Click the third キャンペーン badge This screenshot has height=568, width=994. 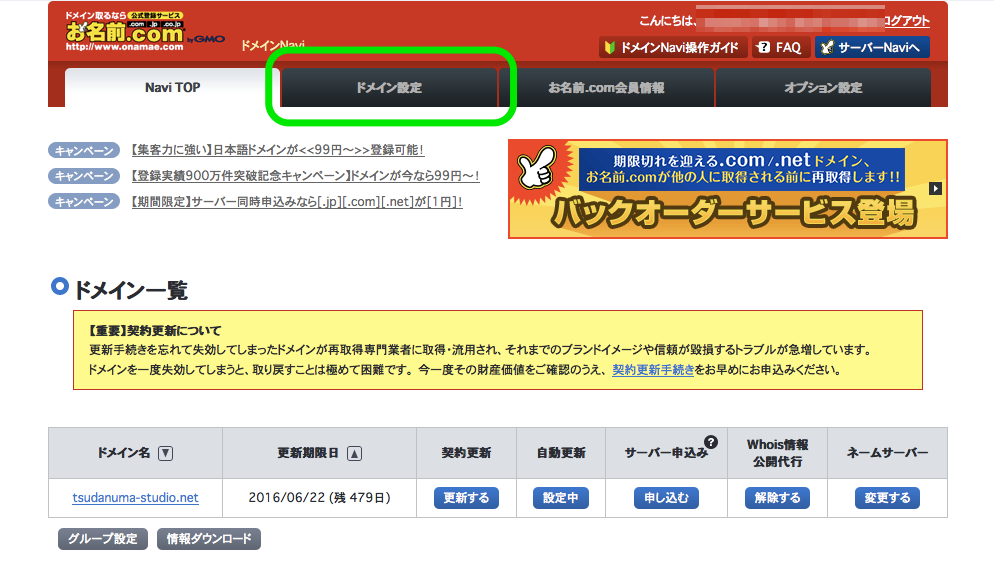click(84, 202)
